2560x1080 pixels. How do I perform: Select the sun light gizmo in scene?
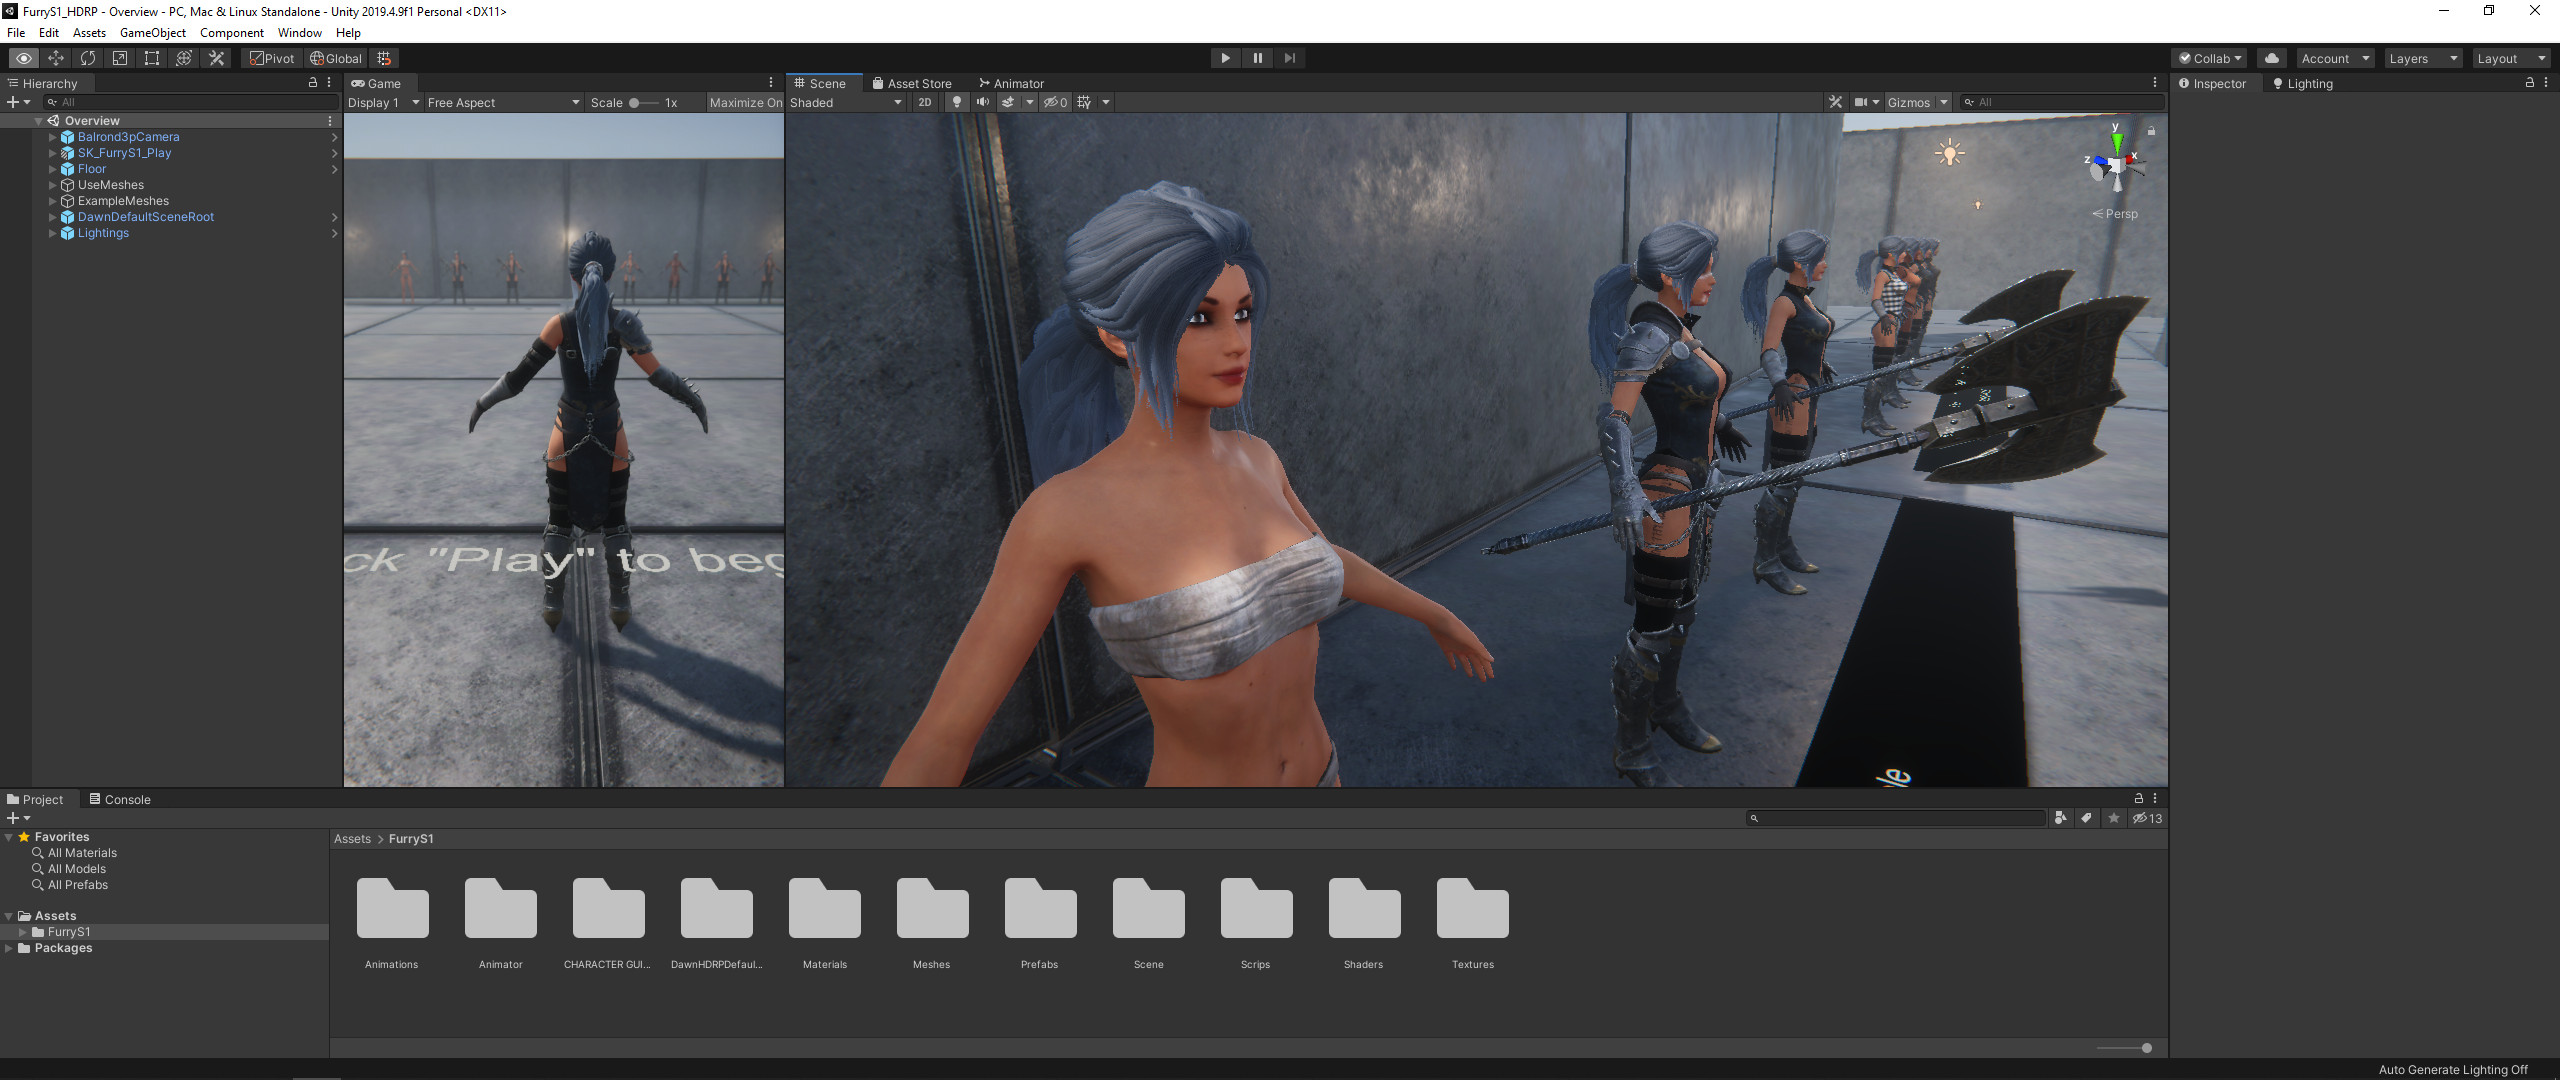point(1949,153)
